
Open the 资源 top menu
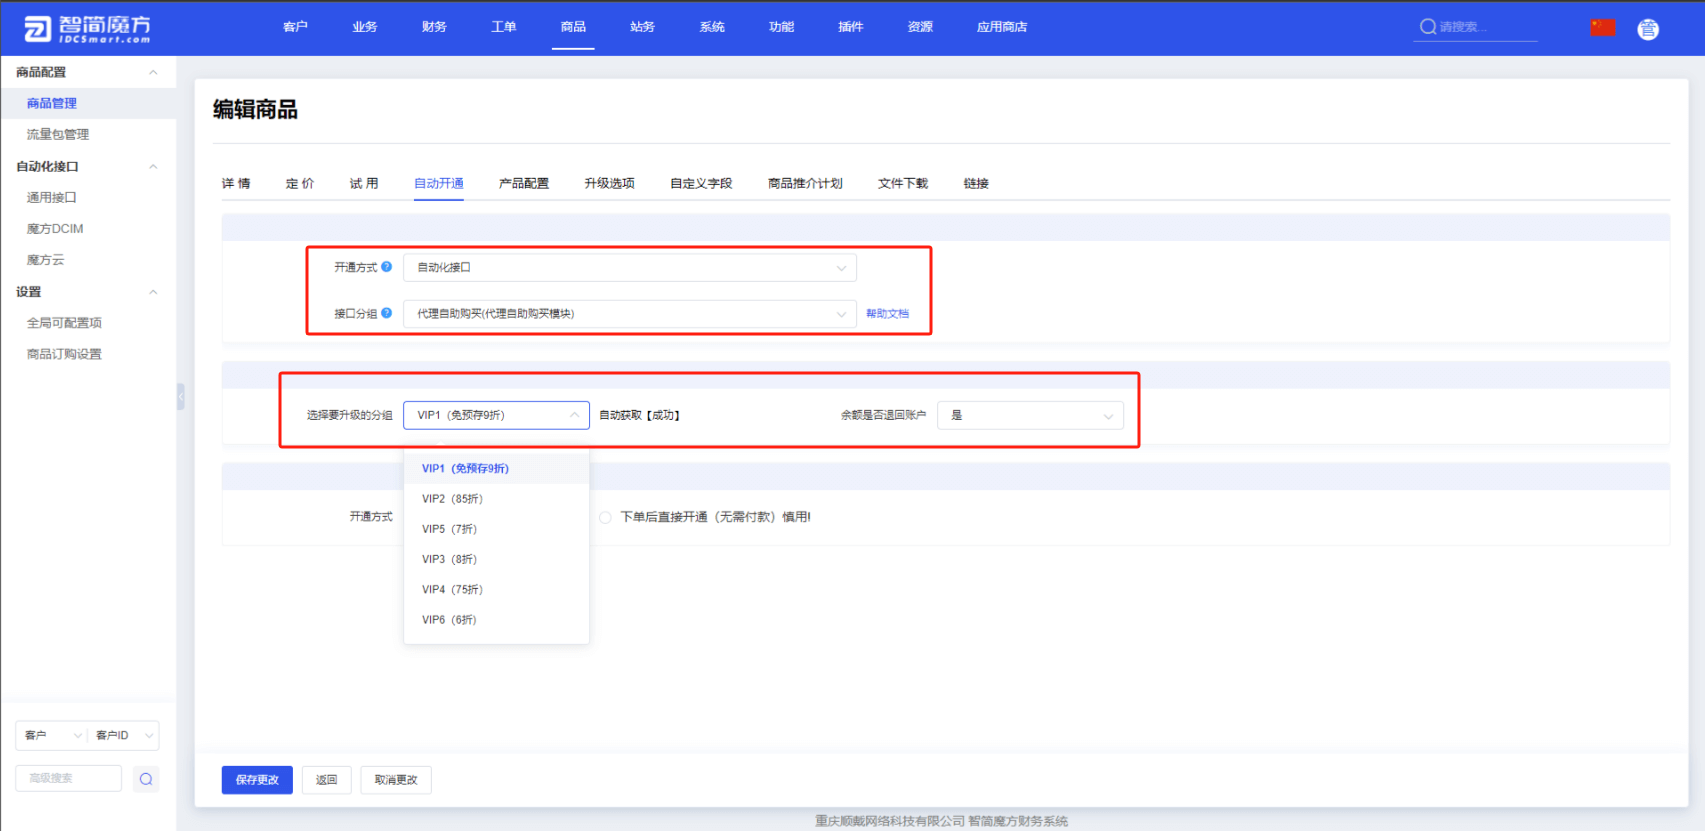[x=920, y=27]
